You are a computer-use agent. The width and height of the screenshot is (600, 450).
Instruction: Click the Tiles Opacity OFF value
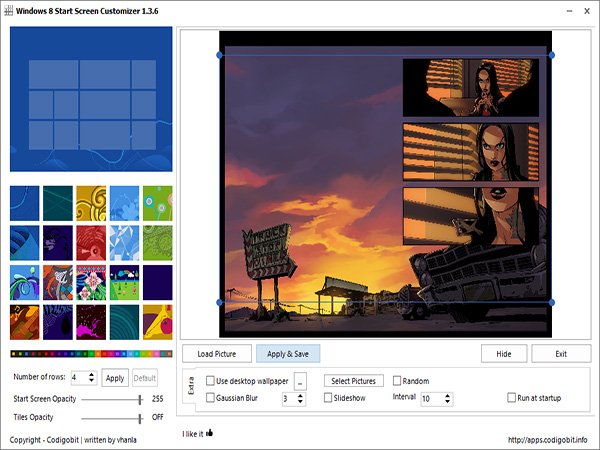(158, 417)
